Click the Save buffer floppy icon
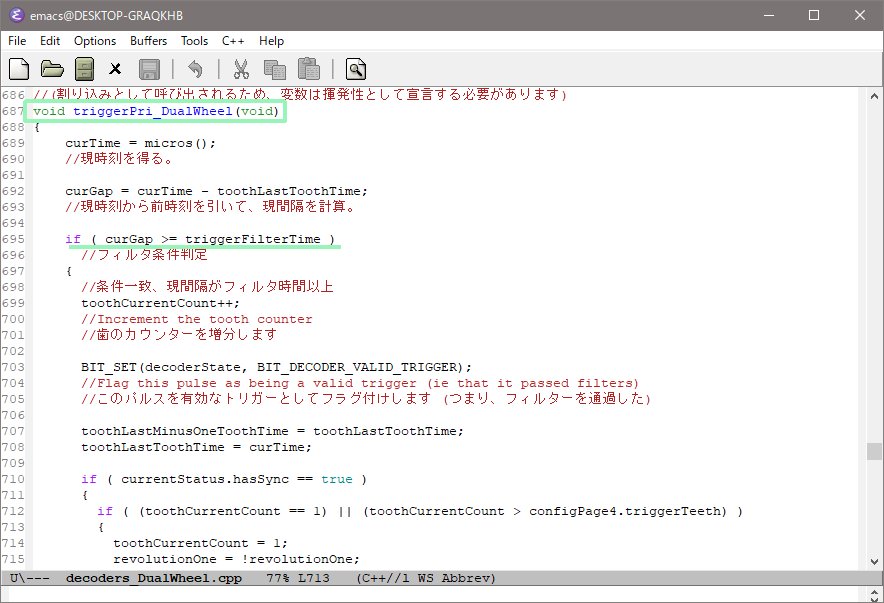Viewport: 884px width, 603px height. coord(149,69)
